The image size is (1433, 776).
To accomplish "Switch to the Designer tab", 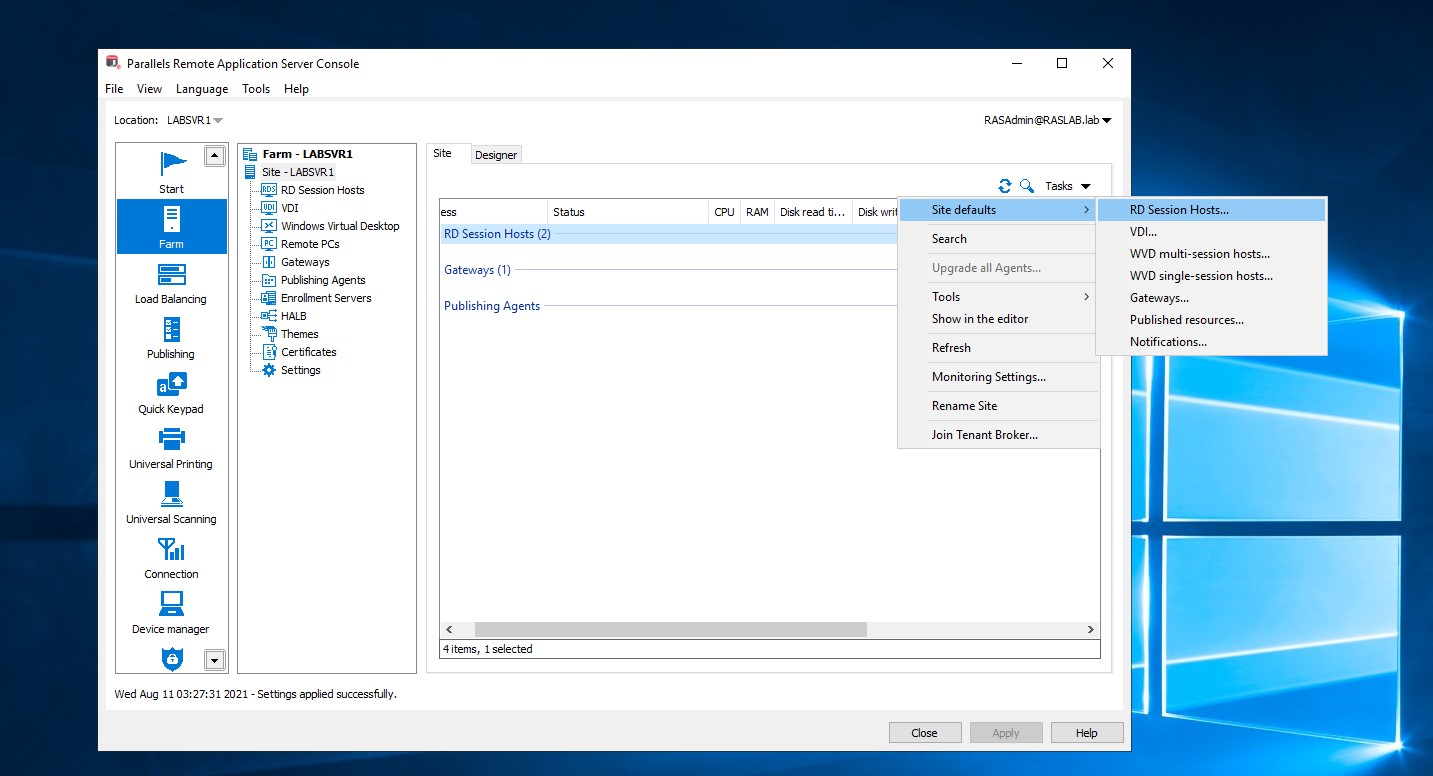I will point(496,155).
